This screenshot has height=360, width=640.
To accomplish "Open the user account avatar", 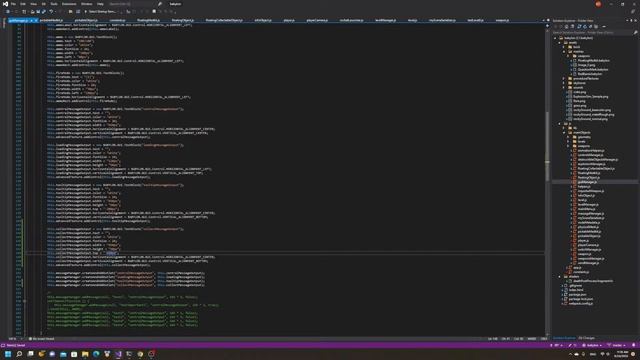I will click(598, 4).
